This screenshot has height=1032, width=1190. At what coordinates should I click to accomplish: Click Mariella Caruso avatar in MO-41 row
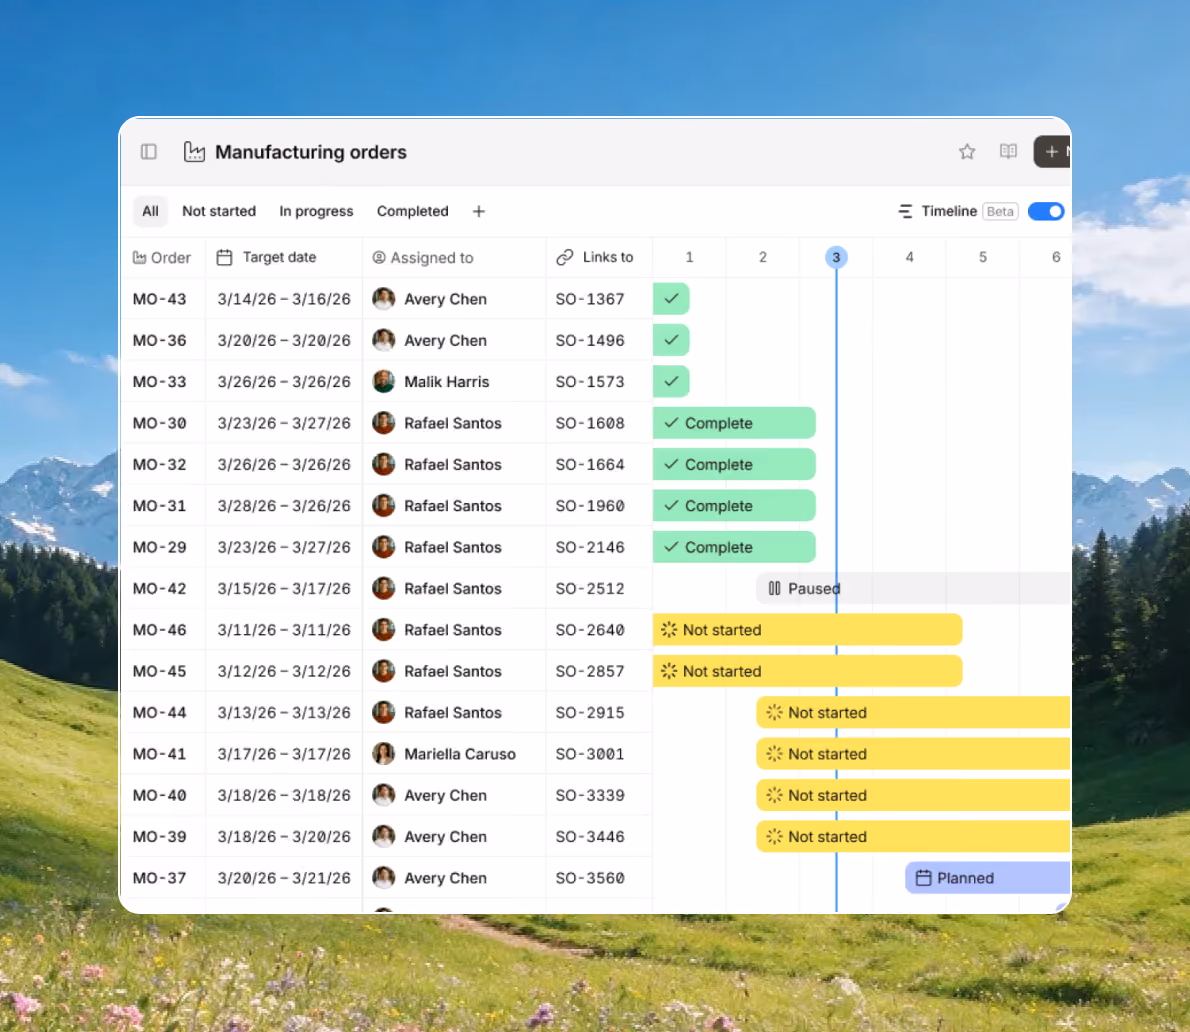pyautogui.click(x=383, y=754)
